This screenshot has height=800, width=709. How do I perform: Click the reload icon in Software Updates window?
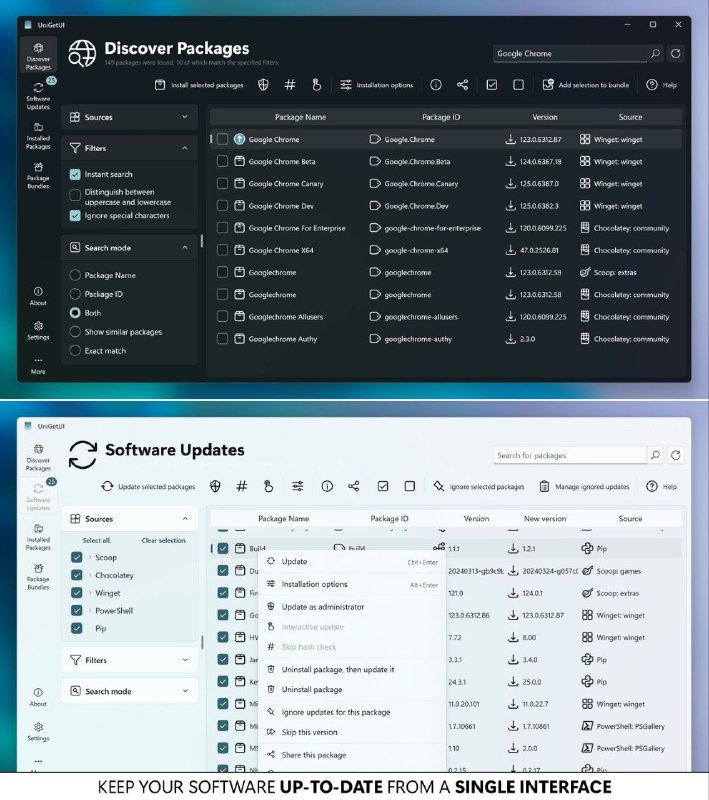click(x=676, y=455)
